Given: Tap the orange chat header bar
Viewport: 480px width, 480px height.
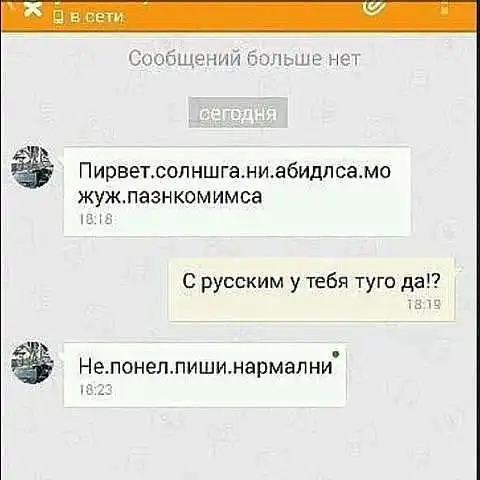Looking at the screenshot, I should pyautogui.click(x=239, y=15).
